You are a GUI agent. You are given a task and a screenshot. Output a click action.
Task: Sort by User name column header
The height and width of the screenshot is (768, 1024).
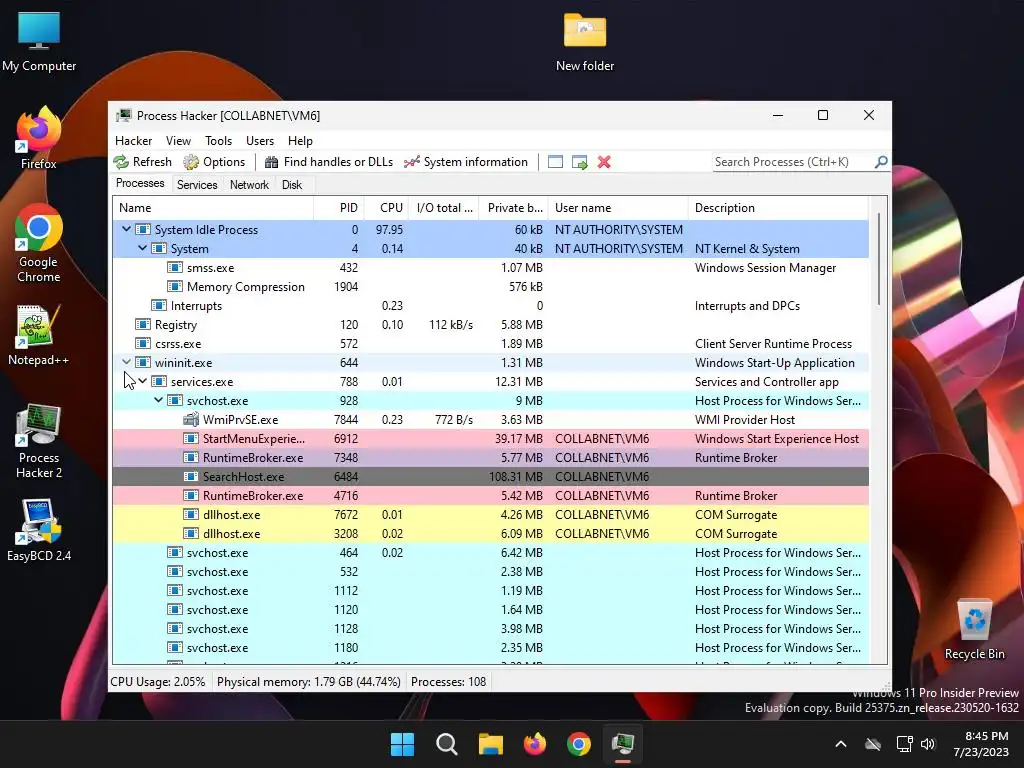pos(618,208)
